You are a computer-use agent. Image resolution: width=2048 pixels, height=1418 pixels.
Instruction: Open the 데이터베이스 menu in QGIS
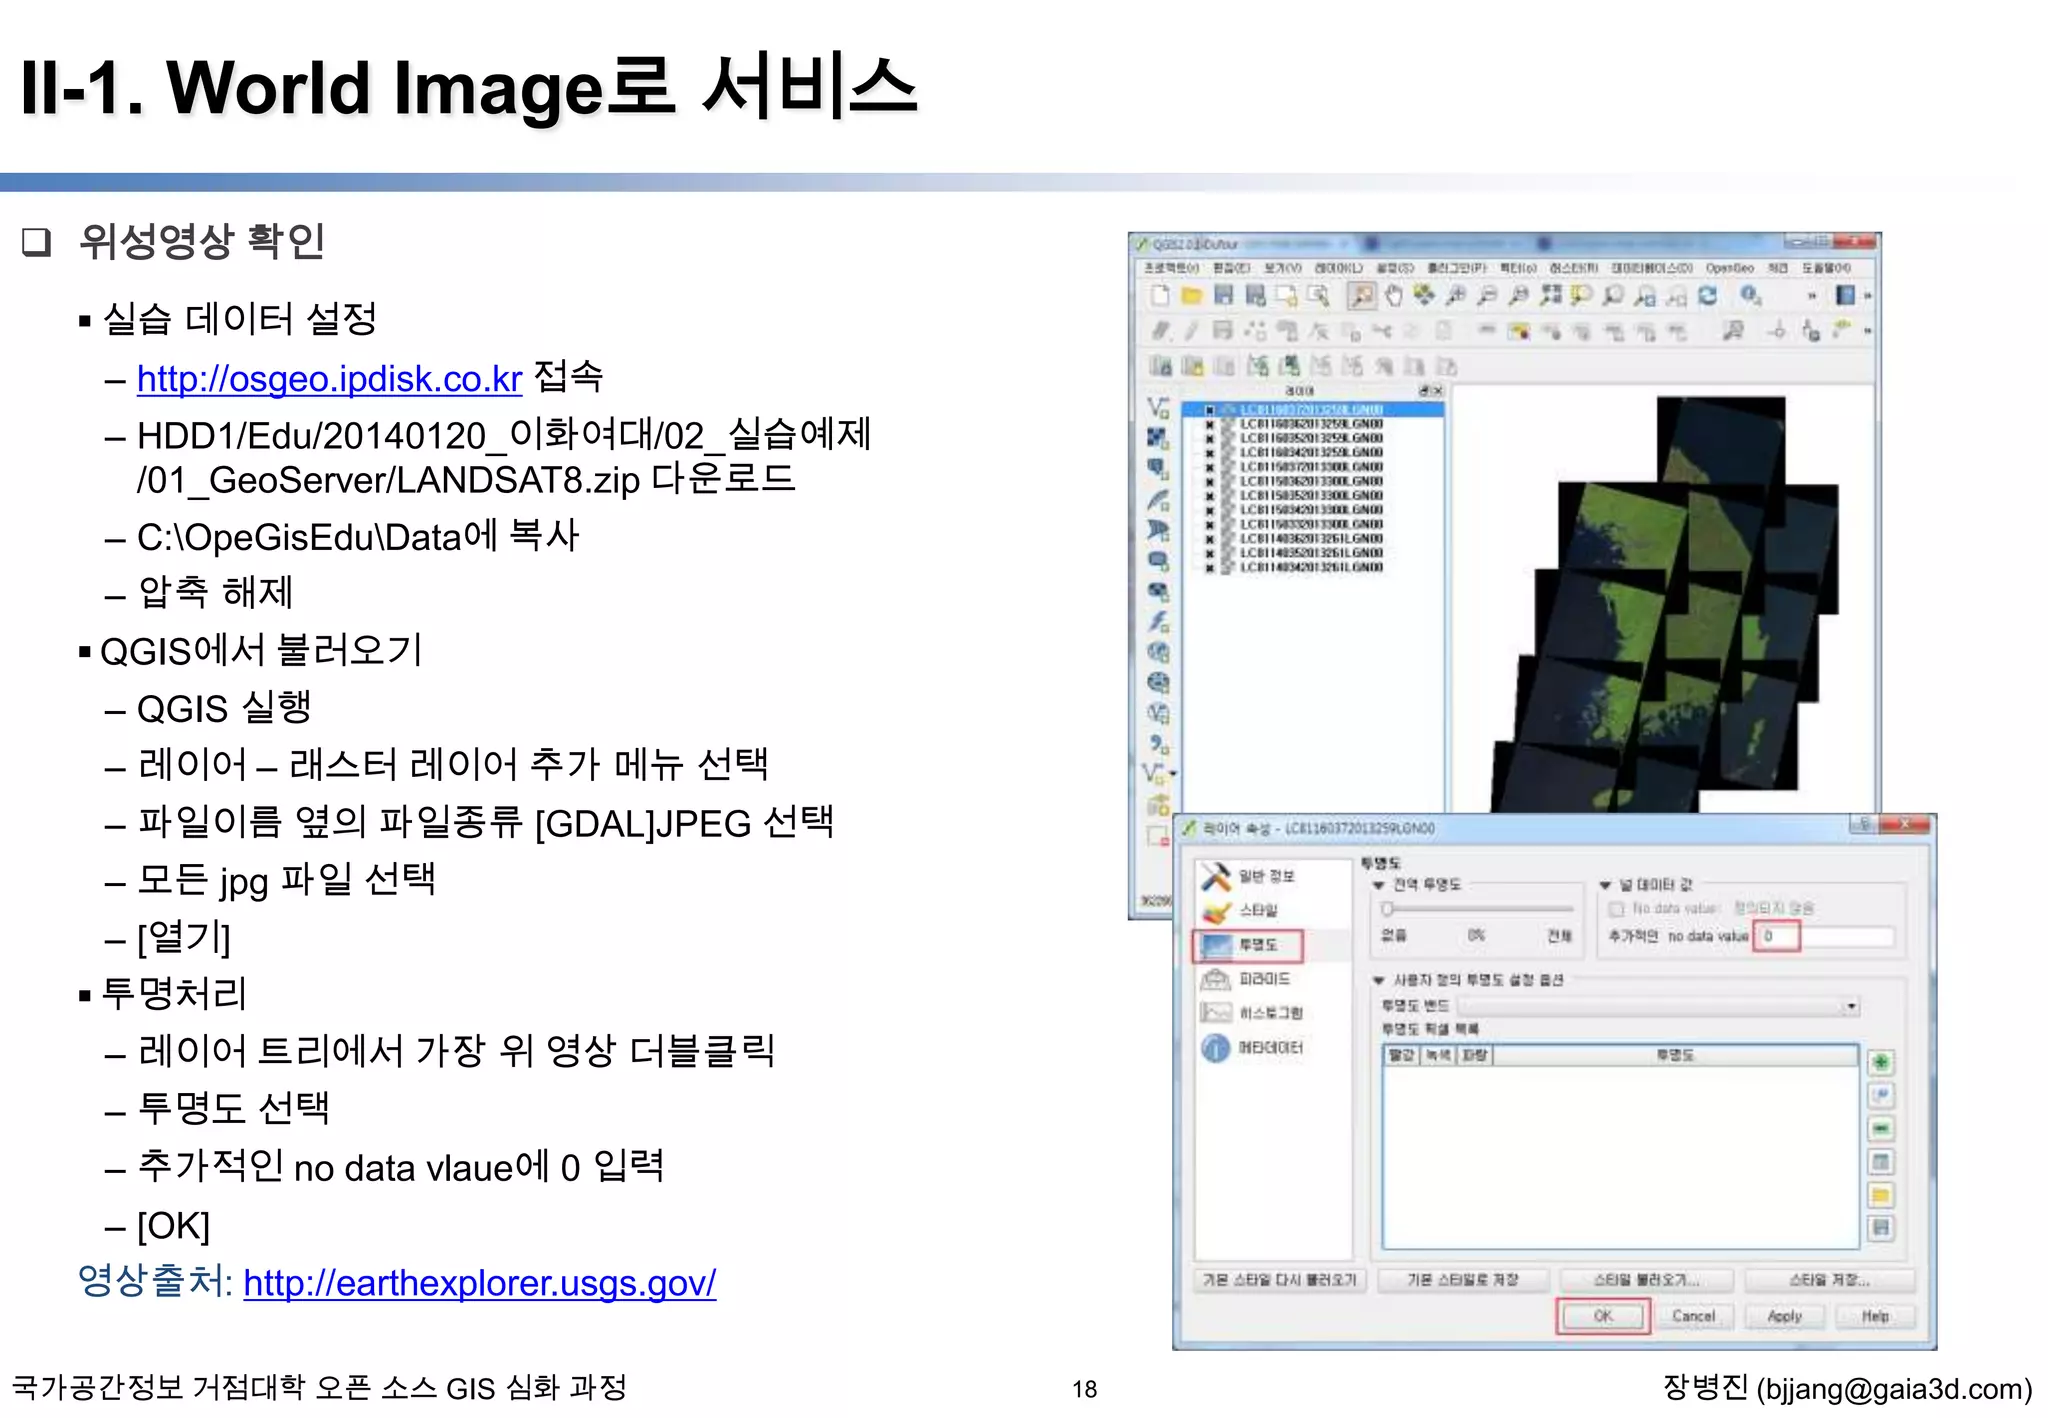point(1652,268)
